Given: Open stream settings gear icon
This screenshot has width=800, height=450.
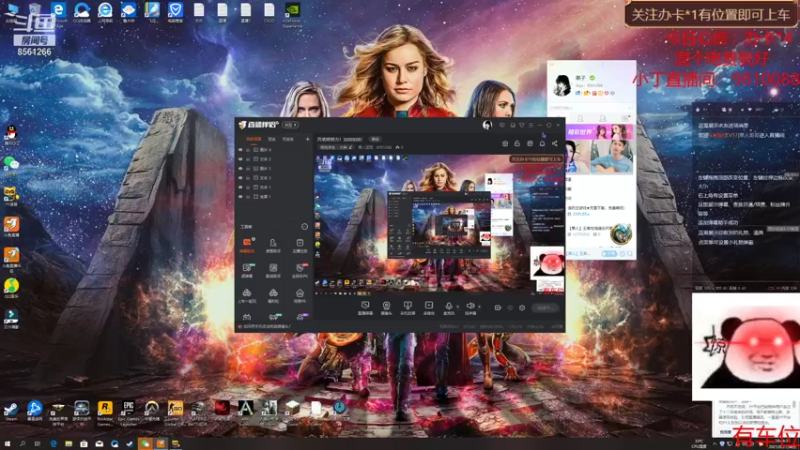Looking at the screenshot, I should 522,308.
